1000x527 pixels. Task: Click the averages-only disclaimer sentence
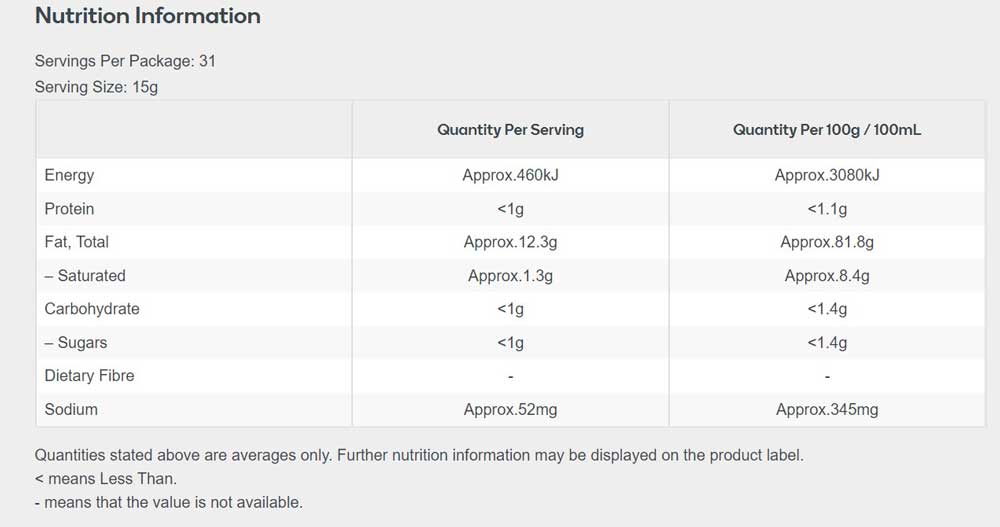pos(419,455)
